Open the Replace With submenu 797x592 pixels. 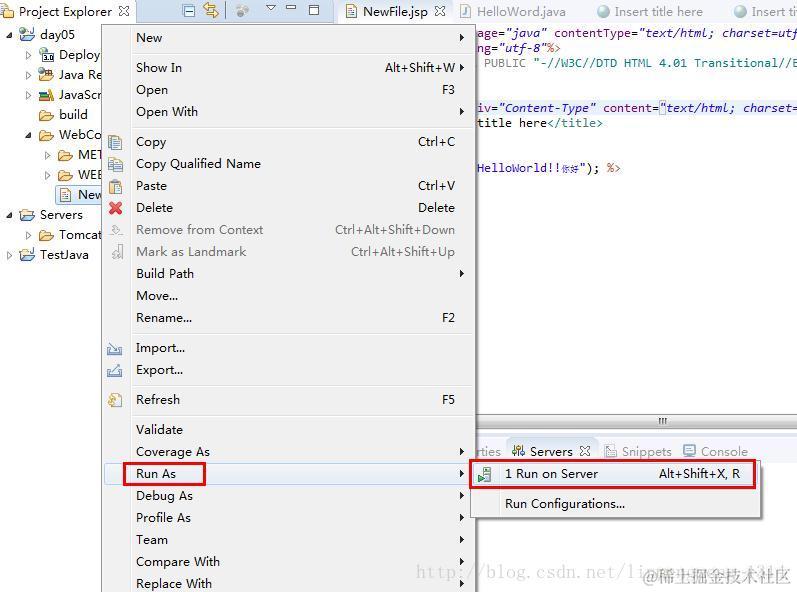tap(289, 583)
